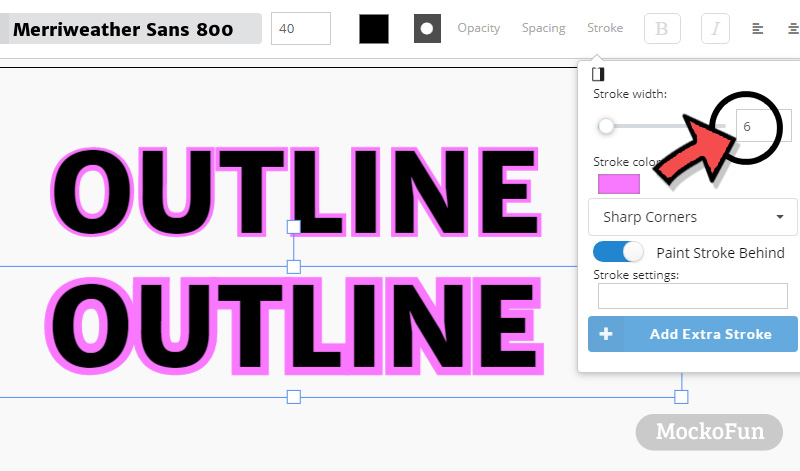The height and width of the screenshot is (471, 800).
Task: Open the Spacing menu
Action: click(543, 28)
